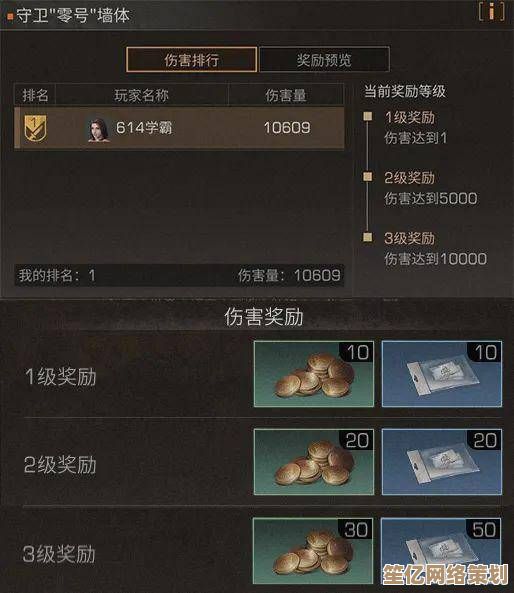Viewport: 514px width, 593px height.
Task: Click the 我的排名 summary bar
Action: coord(179,275)
